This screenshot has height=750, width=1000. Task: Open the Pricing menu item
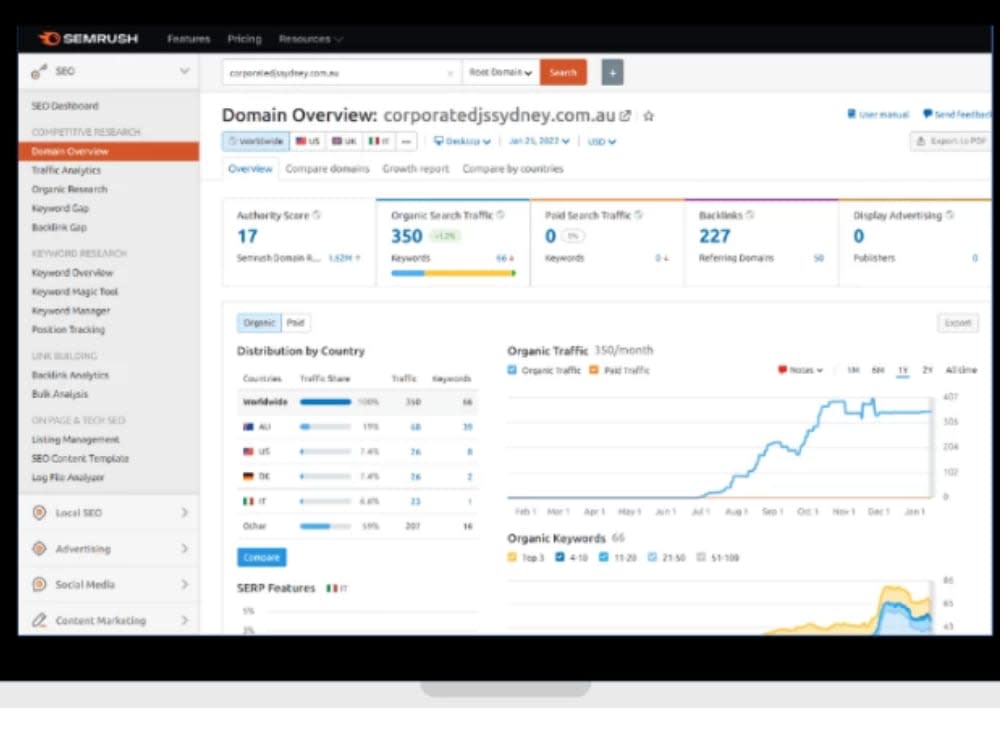pos(244,39)
